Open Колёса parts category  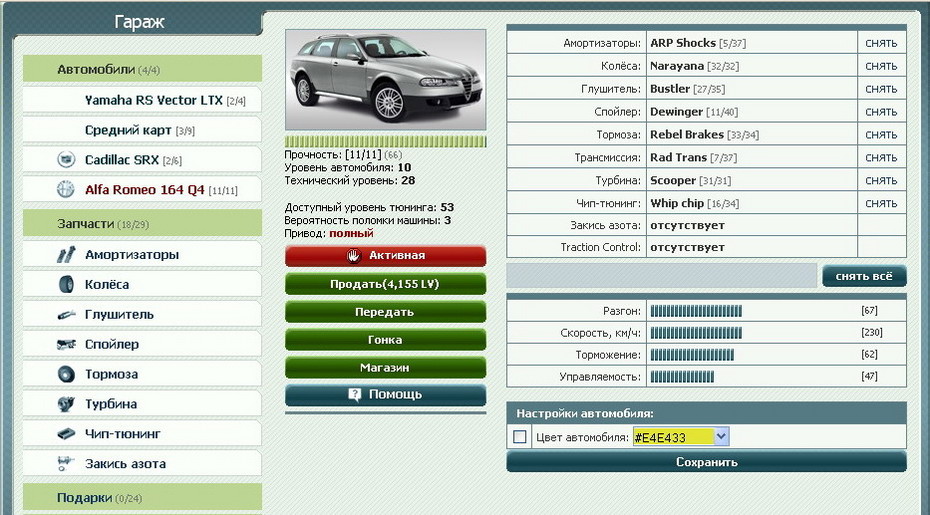pyautogui.click(x=142, y=284)
